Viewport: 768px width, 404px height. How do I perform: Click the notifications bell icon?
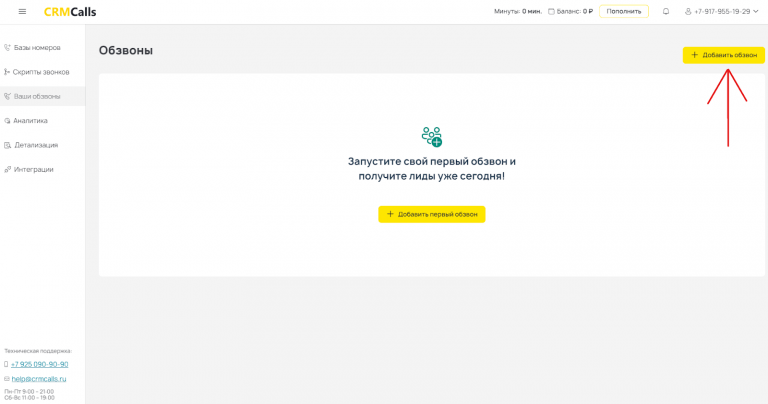[x=666, y=12]
